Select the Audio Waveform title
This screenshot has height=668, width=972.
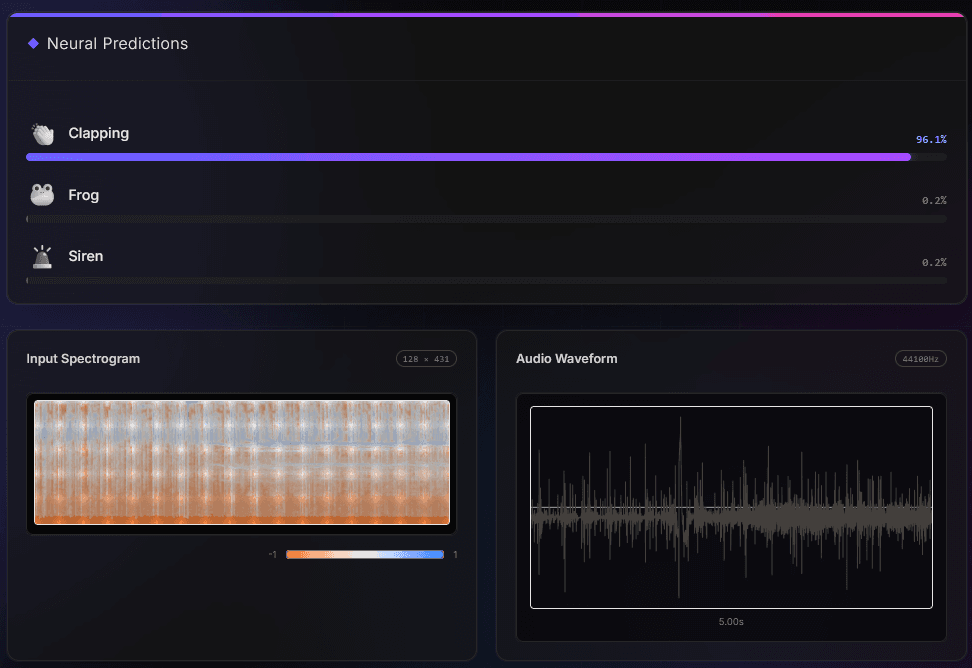click(x=567, y=359)
